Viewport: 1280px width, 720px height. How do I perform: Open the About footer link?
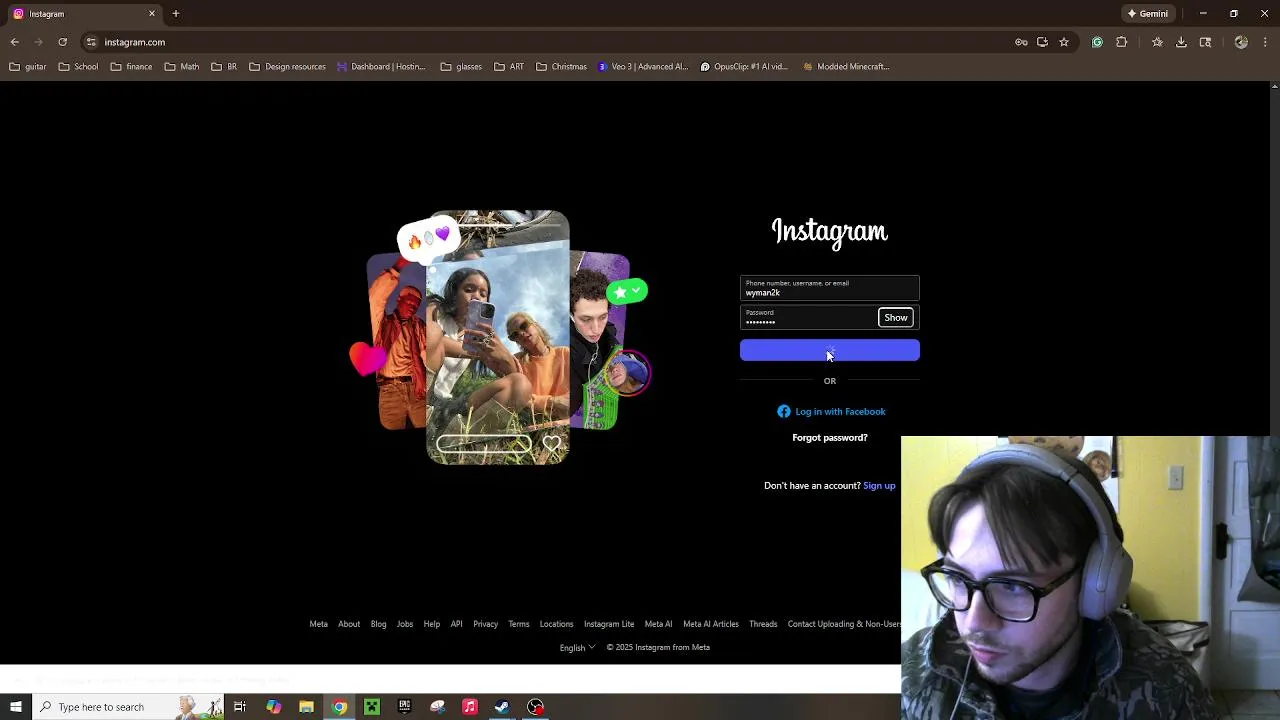point(349,624)
